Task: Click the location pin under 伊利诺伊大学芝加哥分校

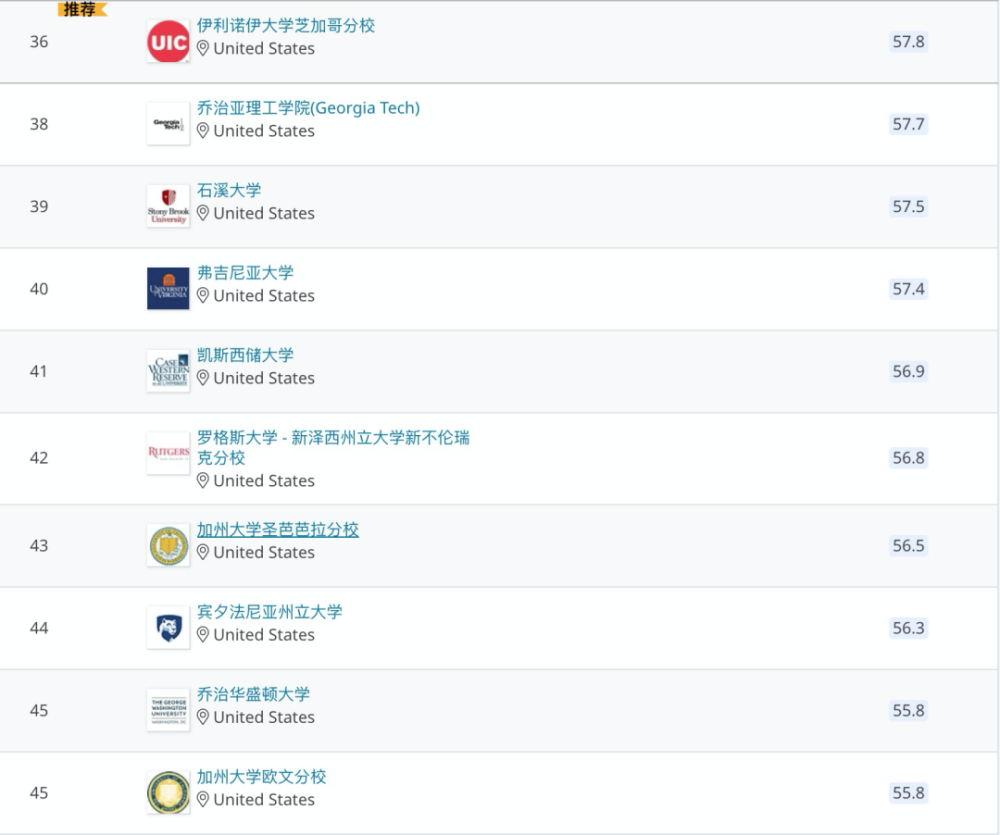Action: pyautogui.click(x=203, y=48)
